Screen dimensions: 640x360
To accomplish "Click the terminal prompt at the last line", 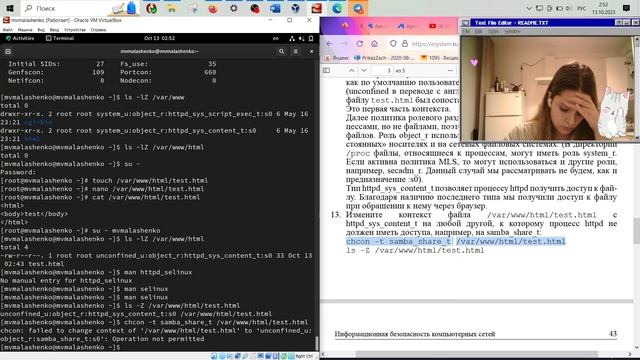I will click(x=61, y=347).
